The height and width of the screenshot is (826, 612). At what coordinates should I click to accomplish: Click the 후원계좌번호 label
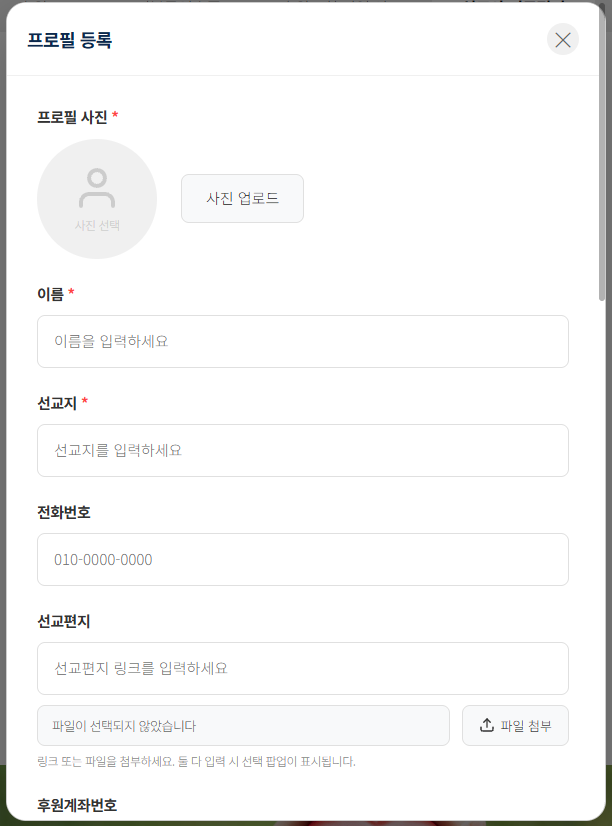click(77, 804)
